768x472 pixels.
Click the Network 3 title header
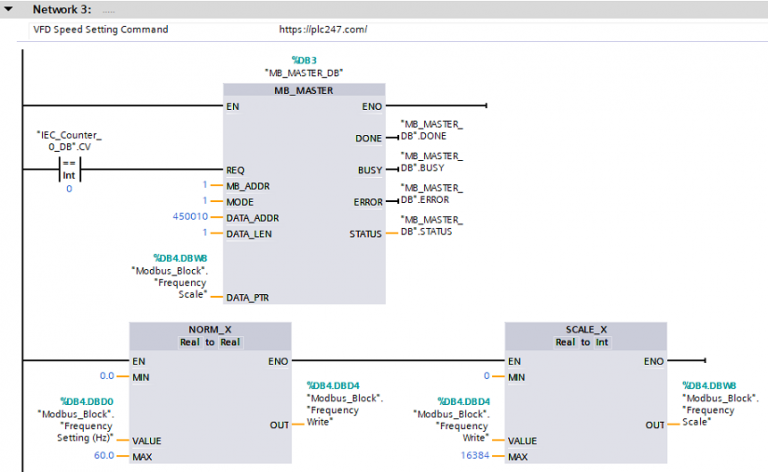[x=62, y=9]
